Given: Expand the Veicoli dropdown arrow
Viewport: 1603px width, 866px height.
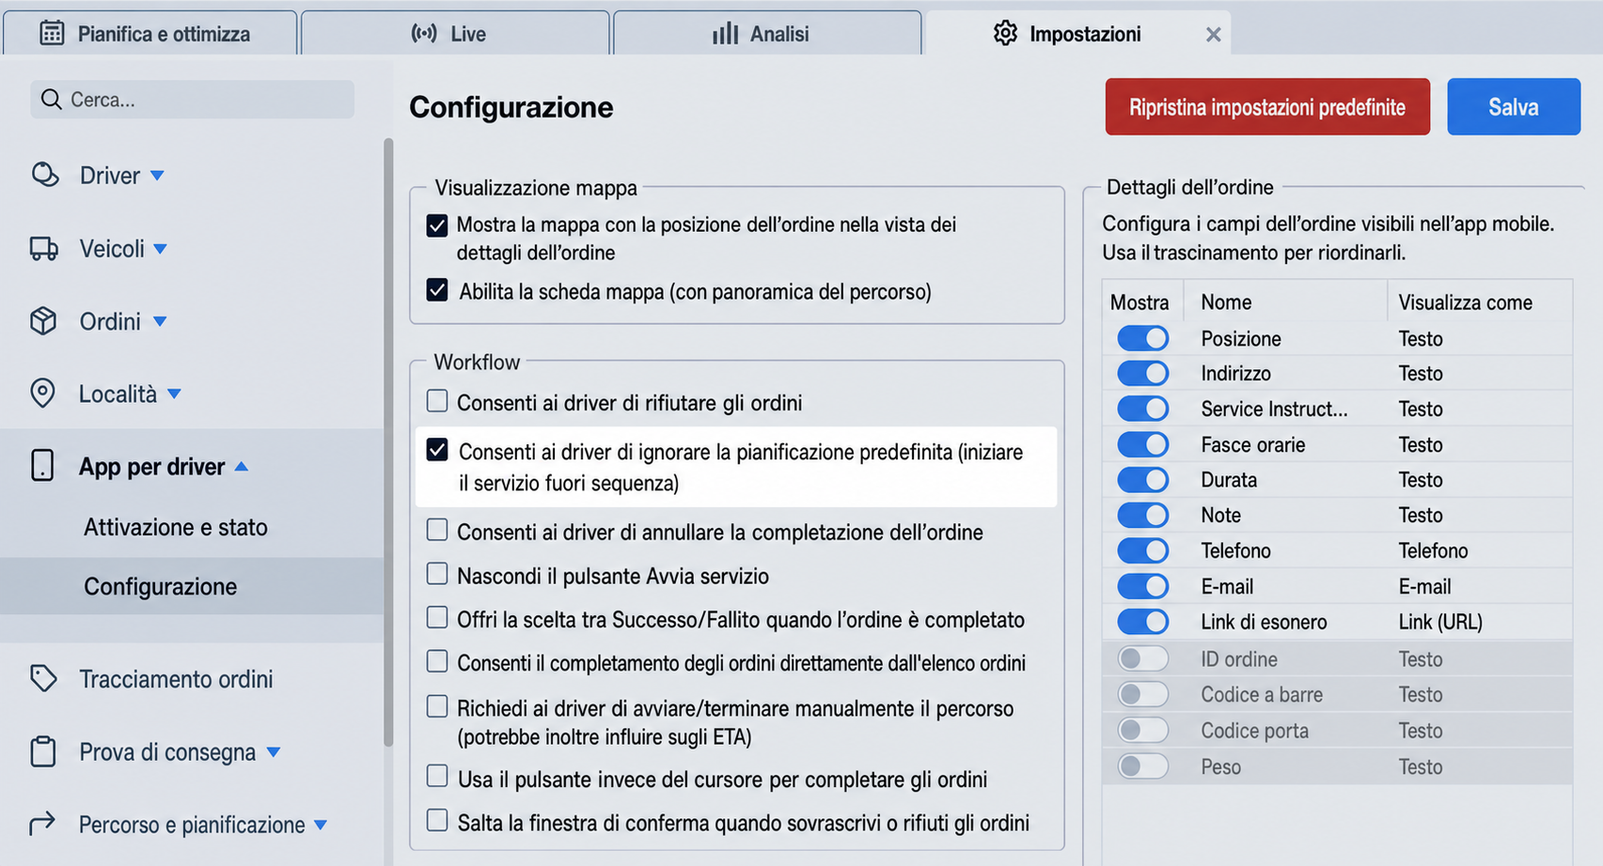Looking at the screenshot, I should pos(161,248).
